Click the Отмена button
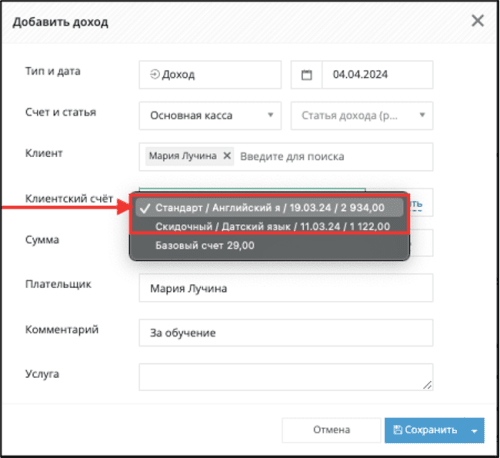Screen dimensions: 500x458 point(331,430)
